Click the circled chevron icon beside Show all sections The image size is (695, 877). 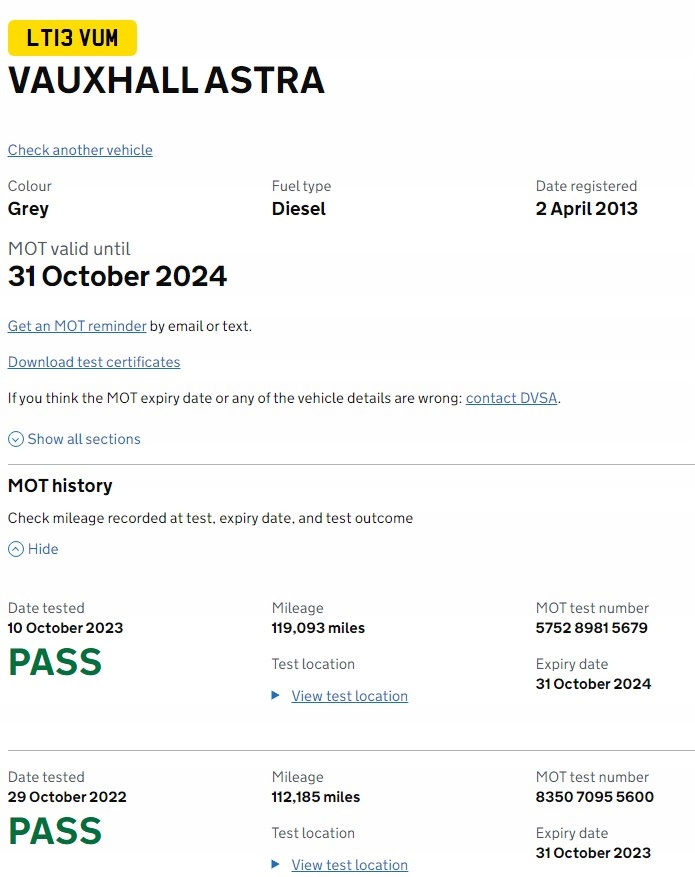[16, 439]
